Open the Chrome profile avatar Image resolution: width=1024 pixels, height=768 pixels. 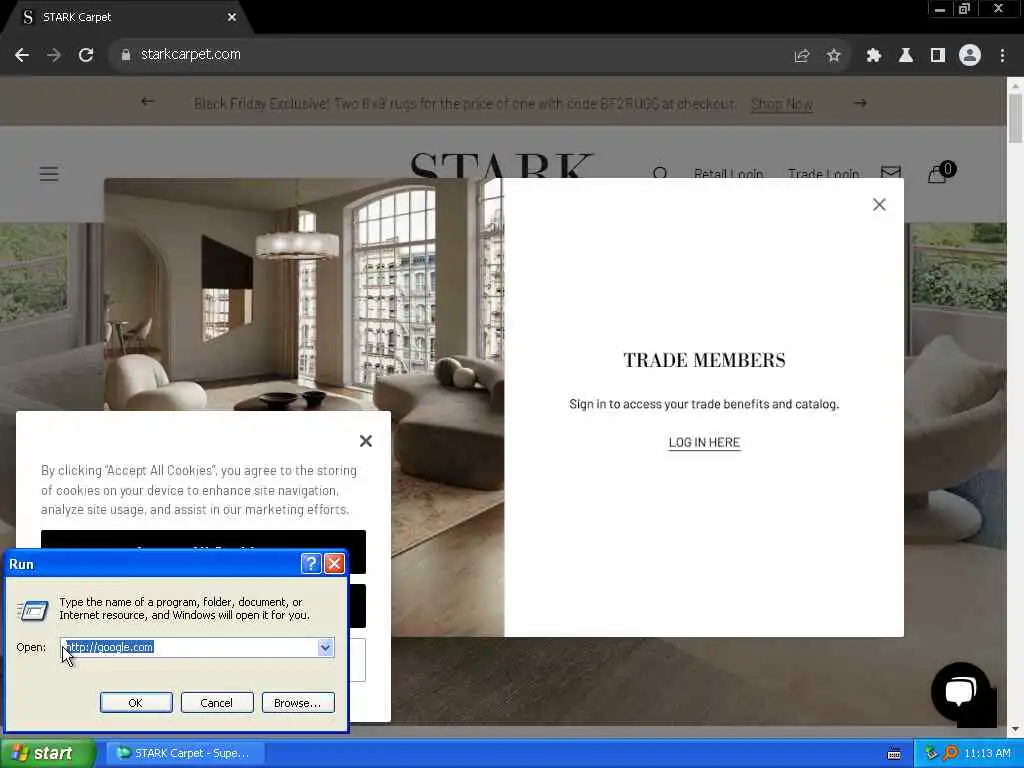[970, 55]
